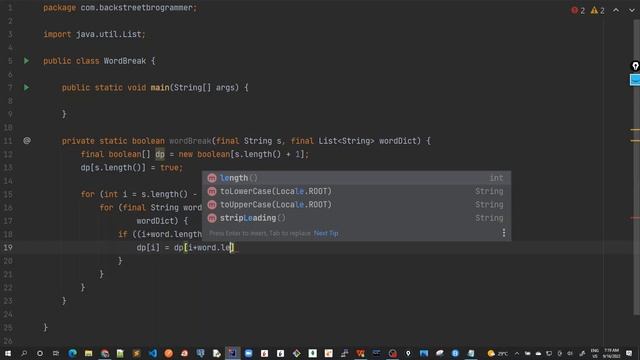Open the Windows Start menu
This screenshot has height=360, width=640.
pyautogui.click(x=8, y=353)
